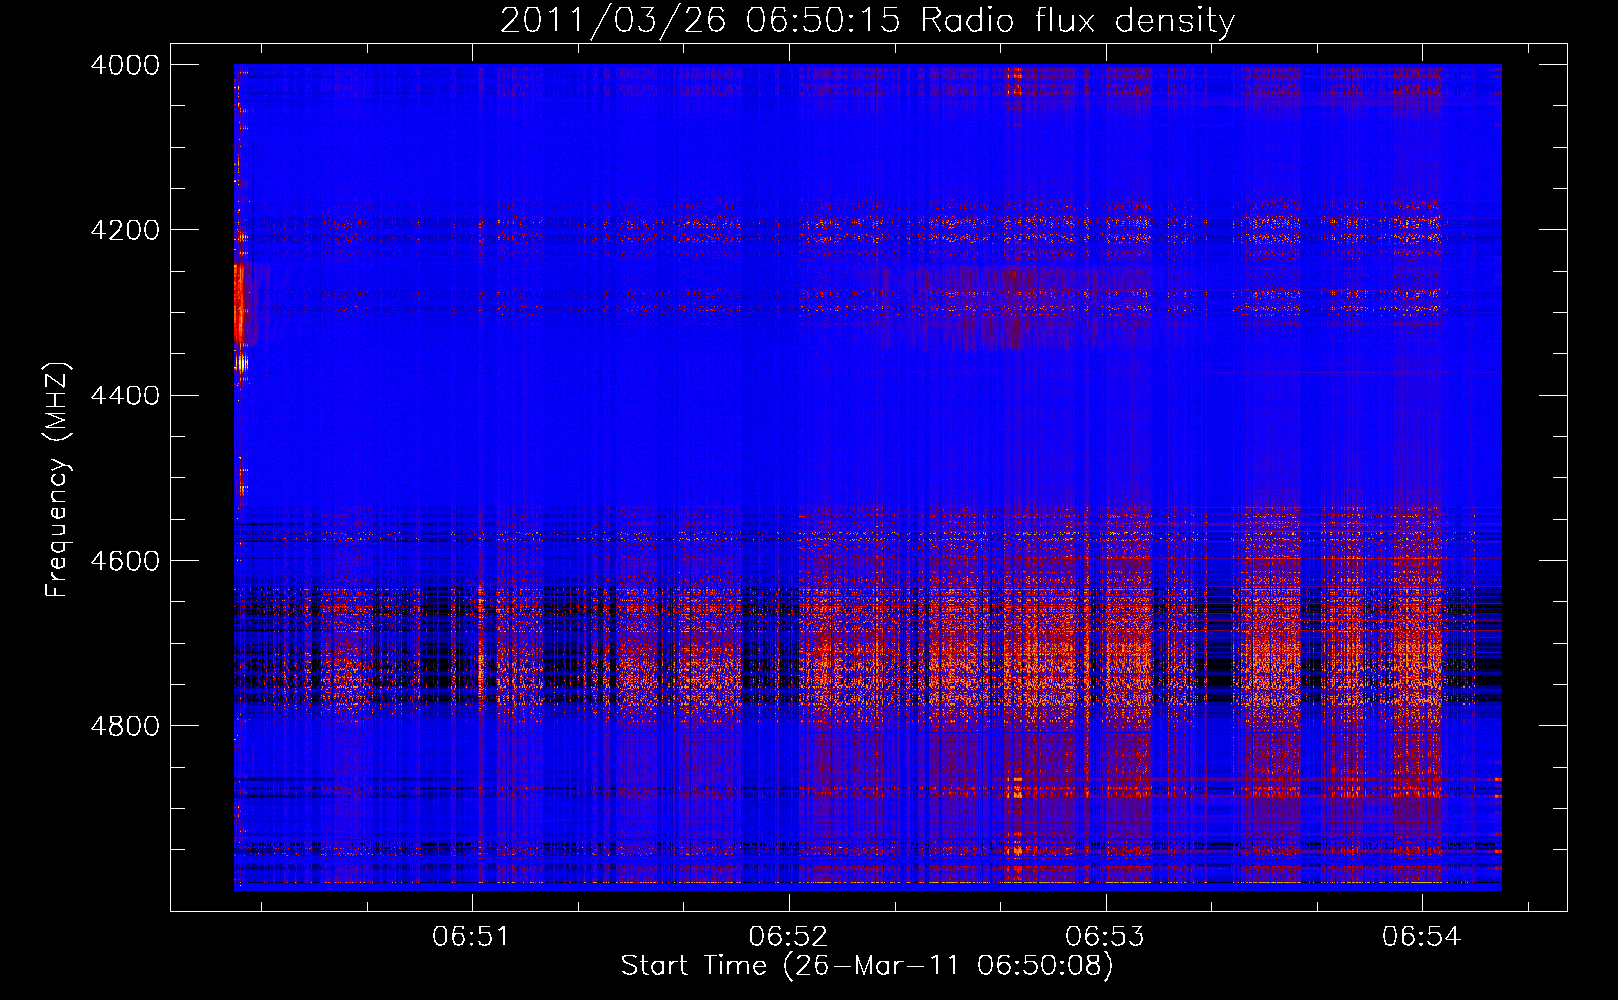Click the 4200 frequency tick label
1618x1000 pixels.
tap(125, 230)
